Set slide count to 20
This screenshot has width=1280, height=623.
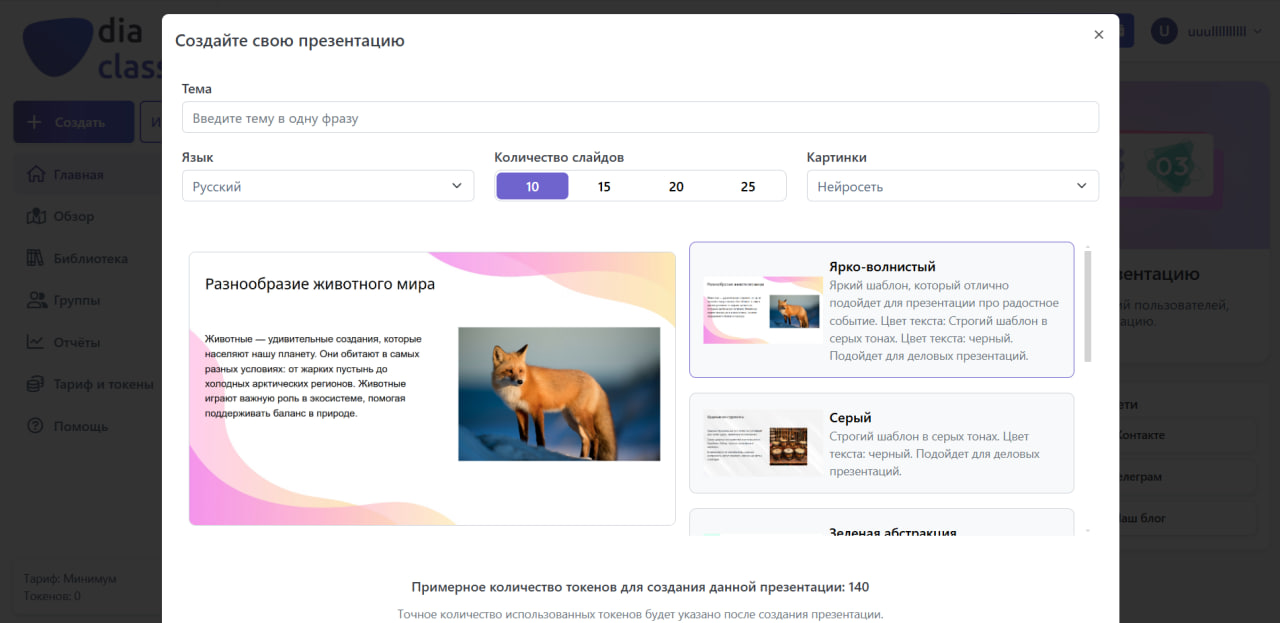coord(676,186)
